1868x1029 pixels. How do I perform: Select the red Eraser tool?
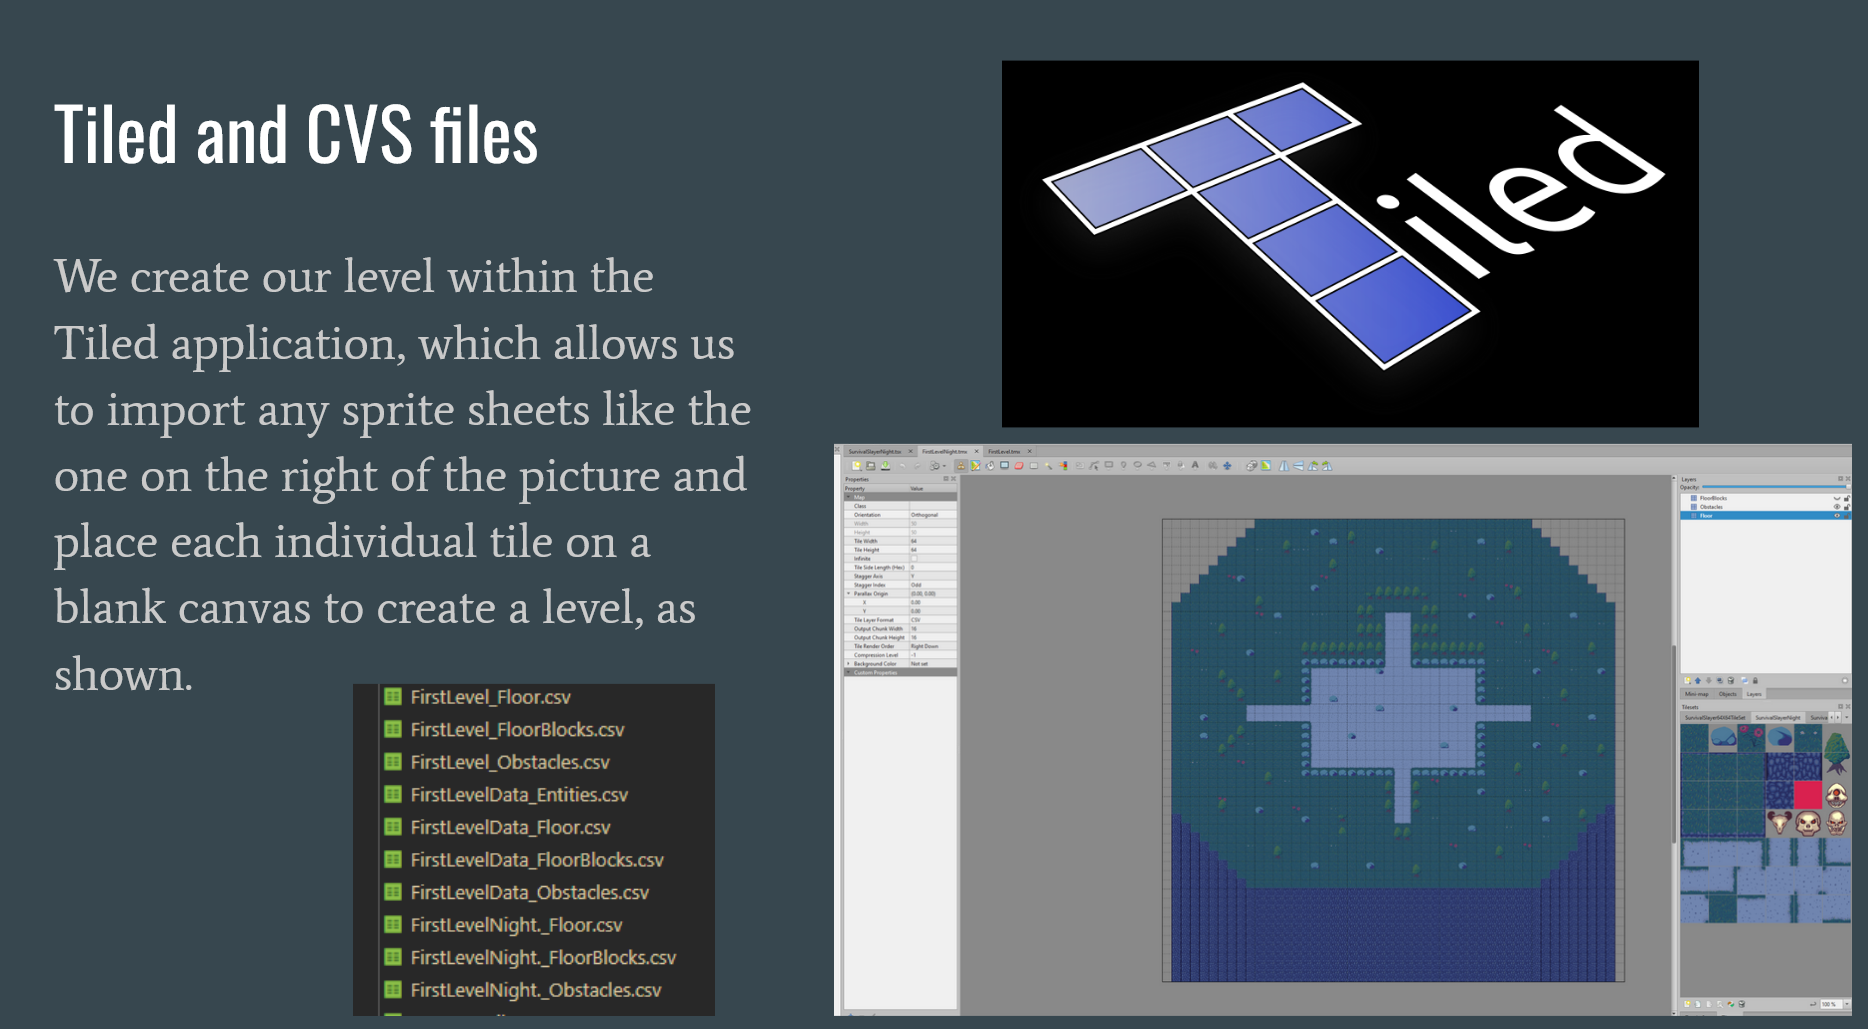point(1019,466)
